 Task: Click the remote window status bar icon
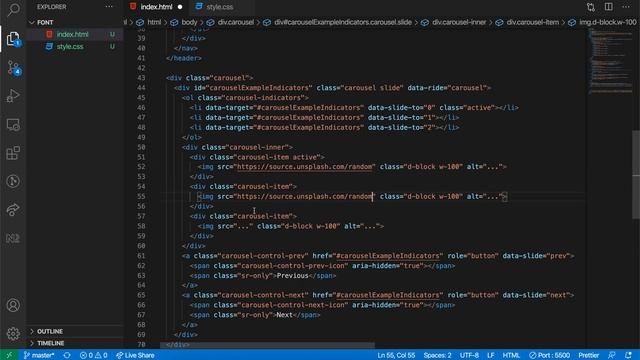(9, 355)
